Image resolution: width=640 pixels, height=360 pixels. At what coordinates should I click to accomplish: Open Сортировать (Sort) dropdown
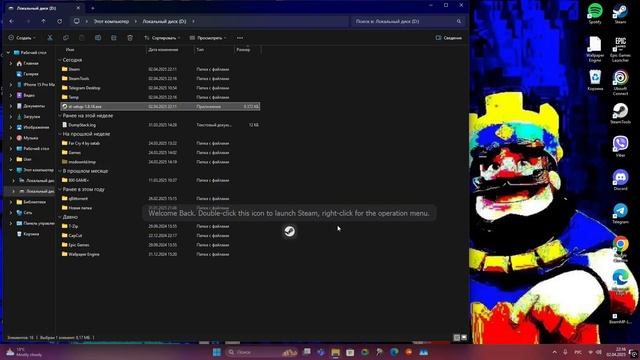point(162,38)
